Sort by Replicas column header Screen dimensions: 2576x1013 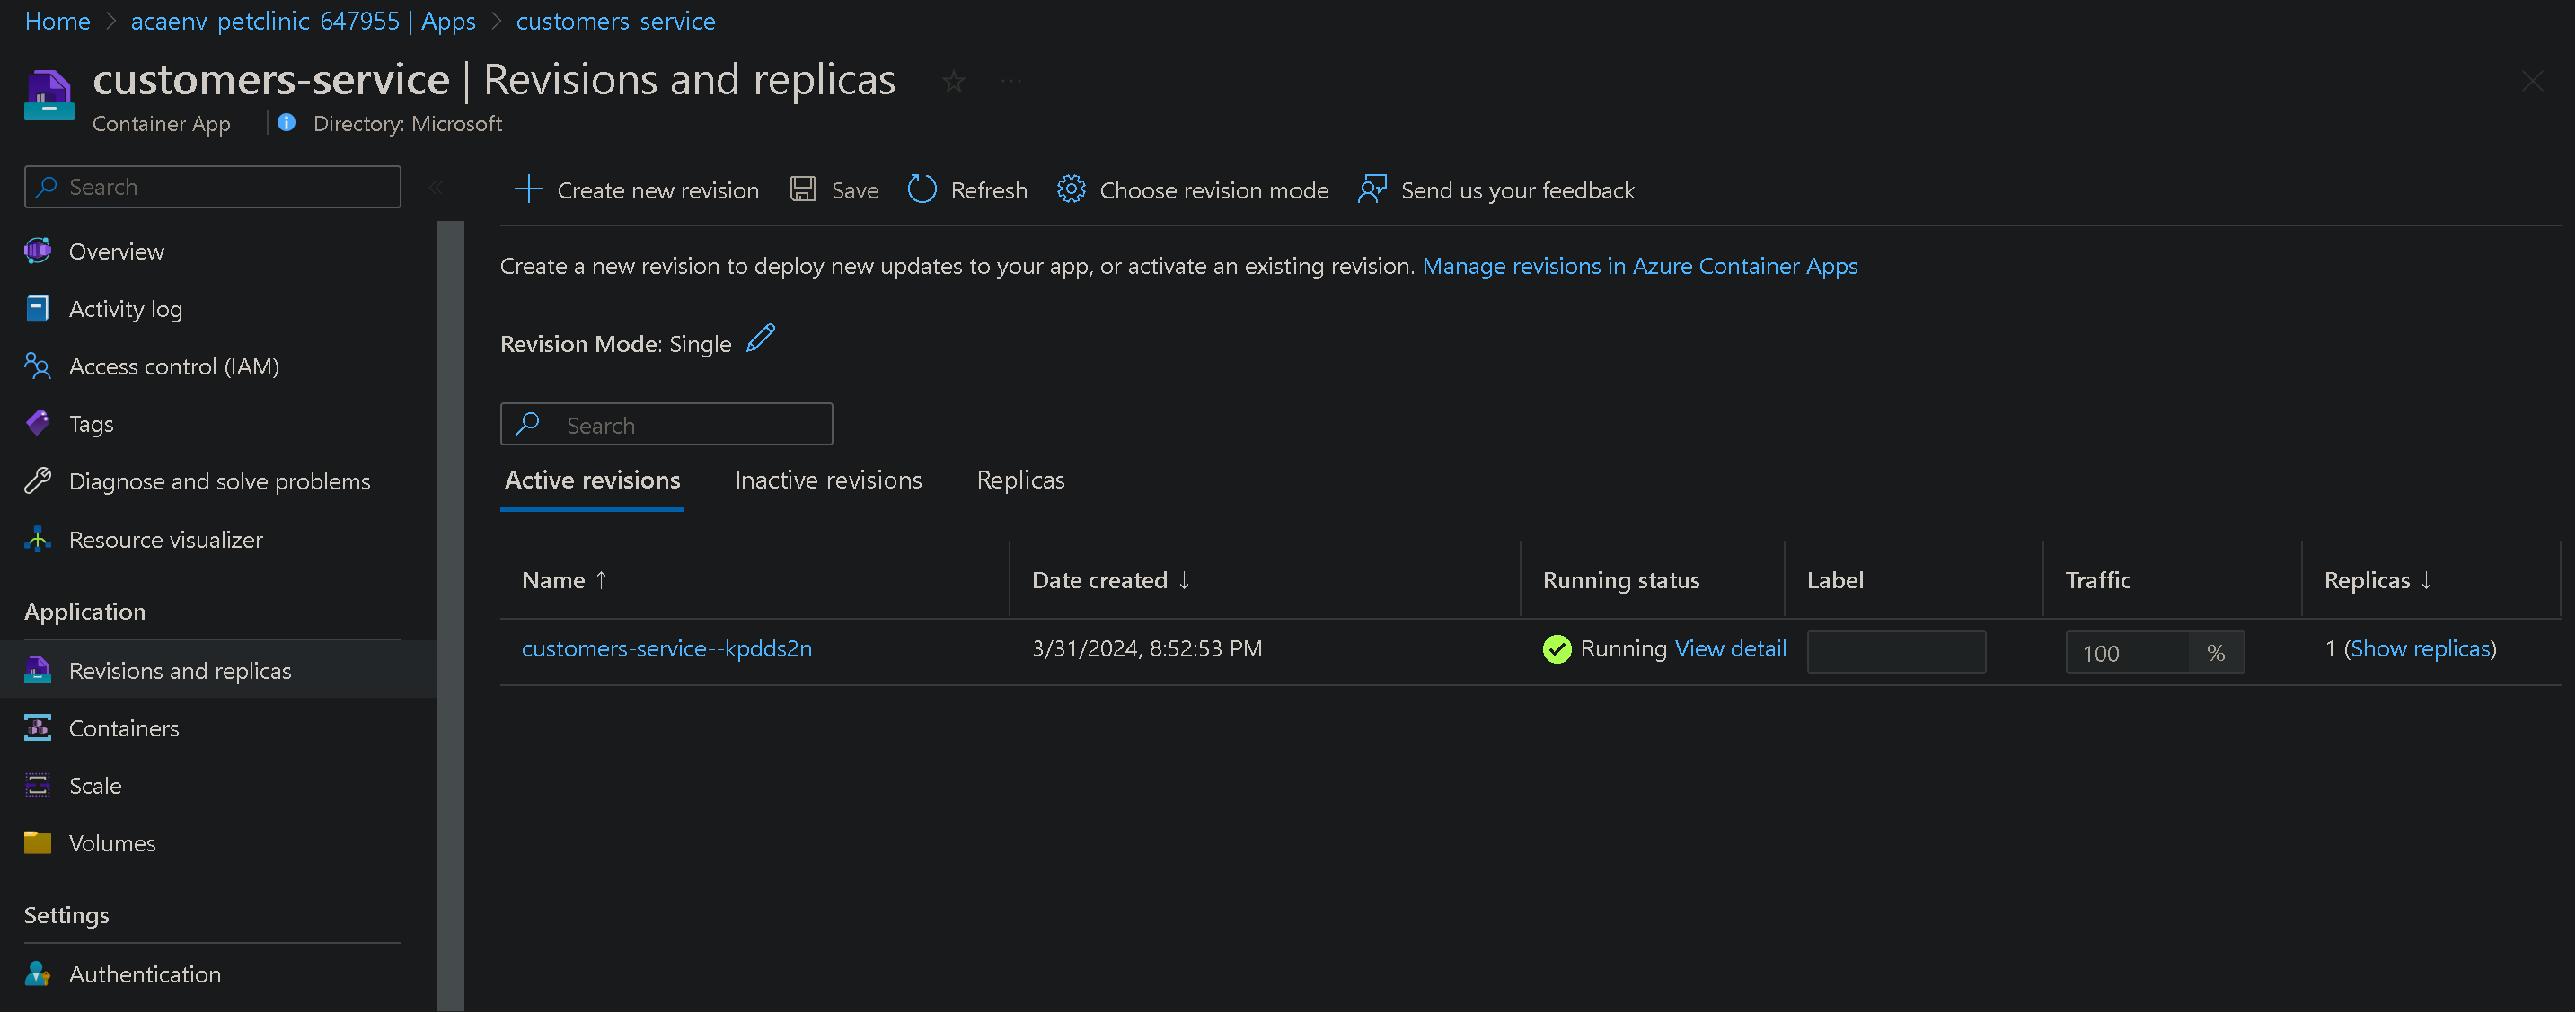point(2378,580)
